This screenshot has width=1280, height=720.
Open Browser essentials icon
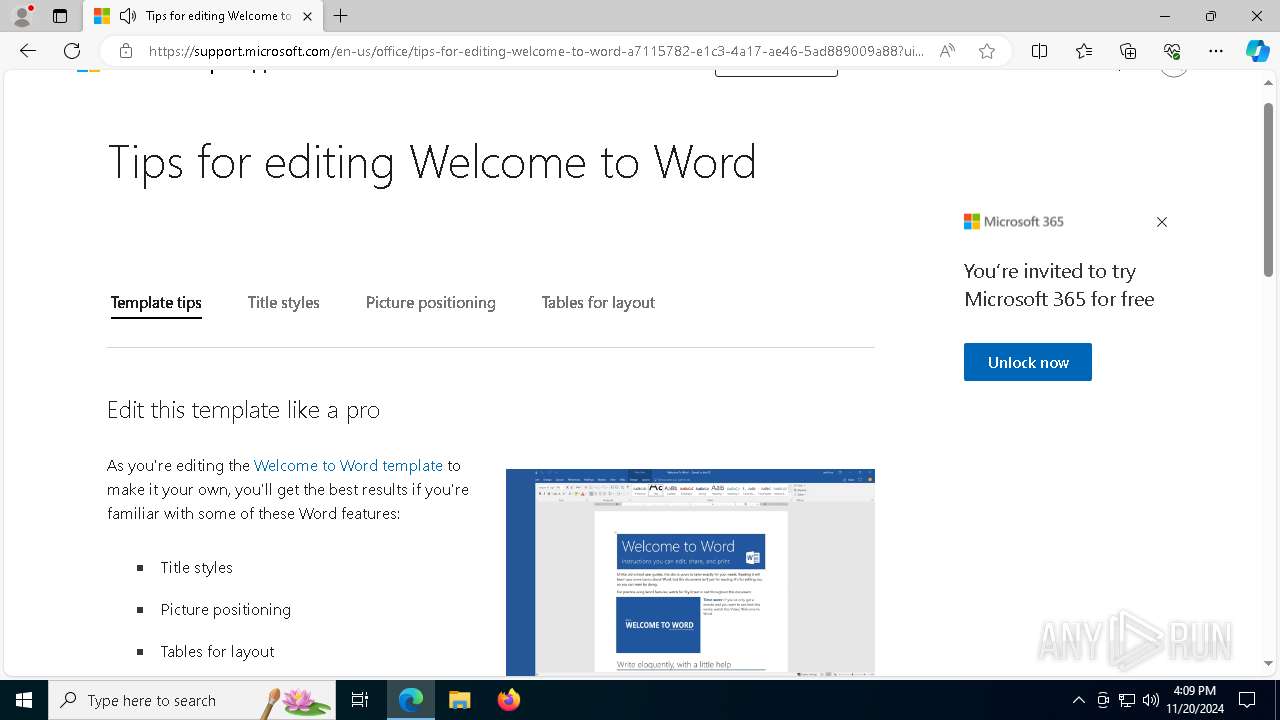click(1172, 51)
